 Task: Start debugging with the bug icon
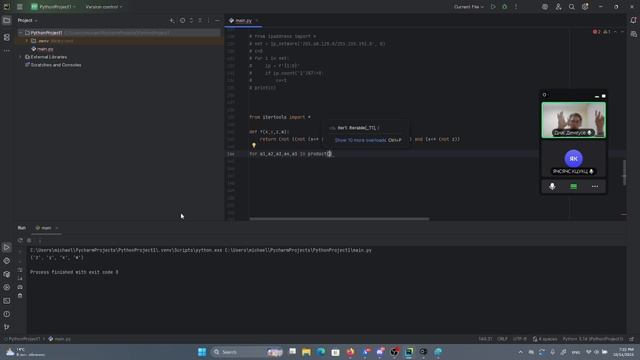click(x=504, y=7)
